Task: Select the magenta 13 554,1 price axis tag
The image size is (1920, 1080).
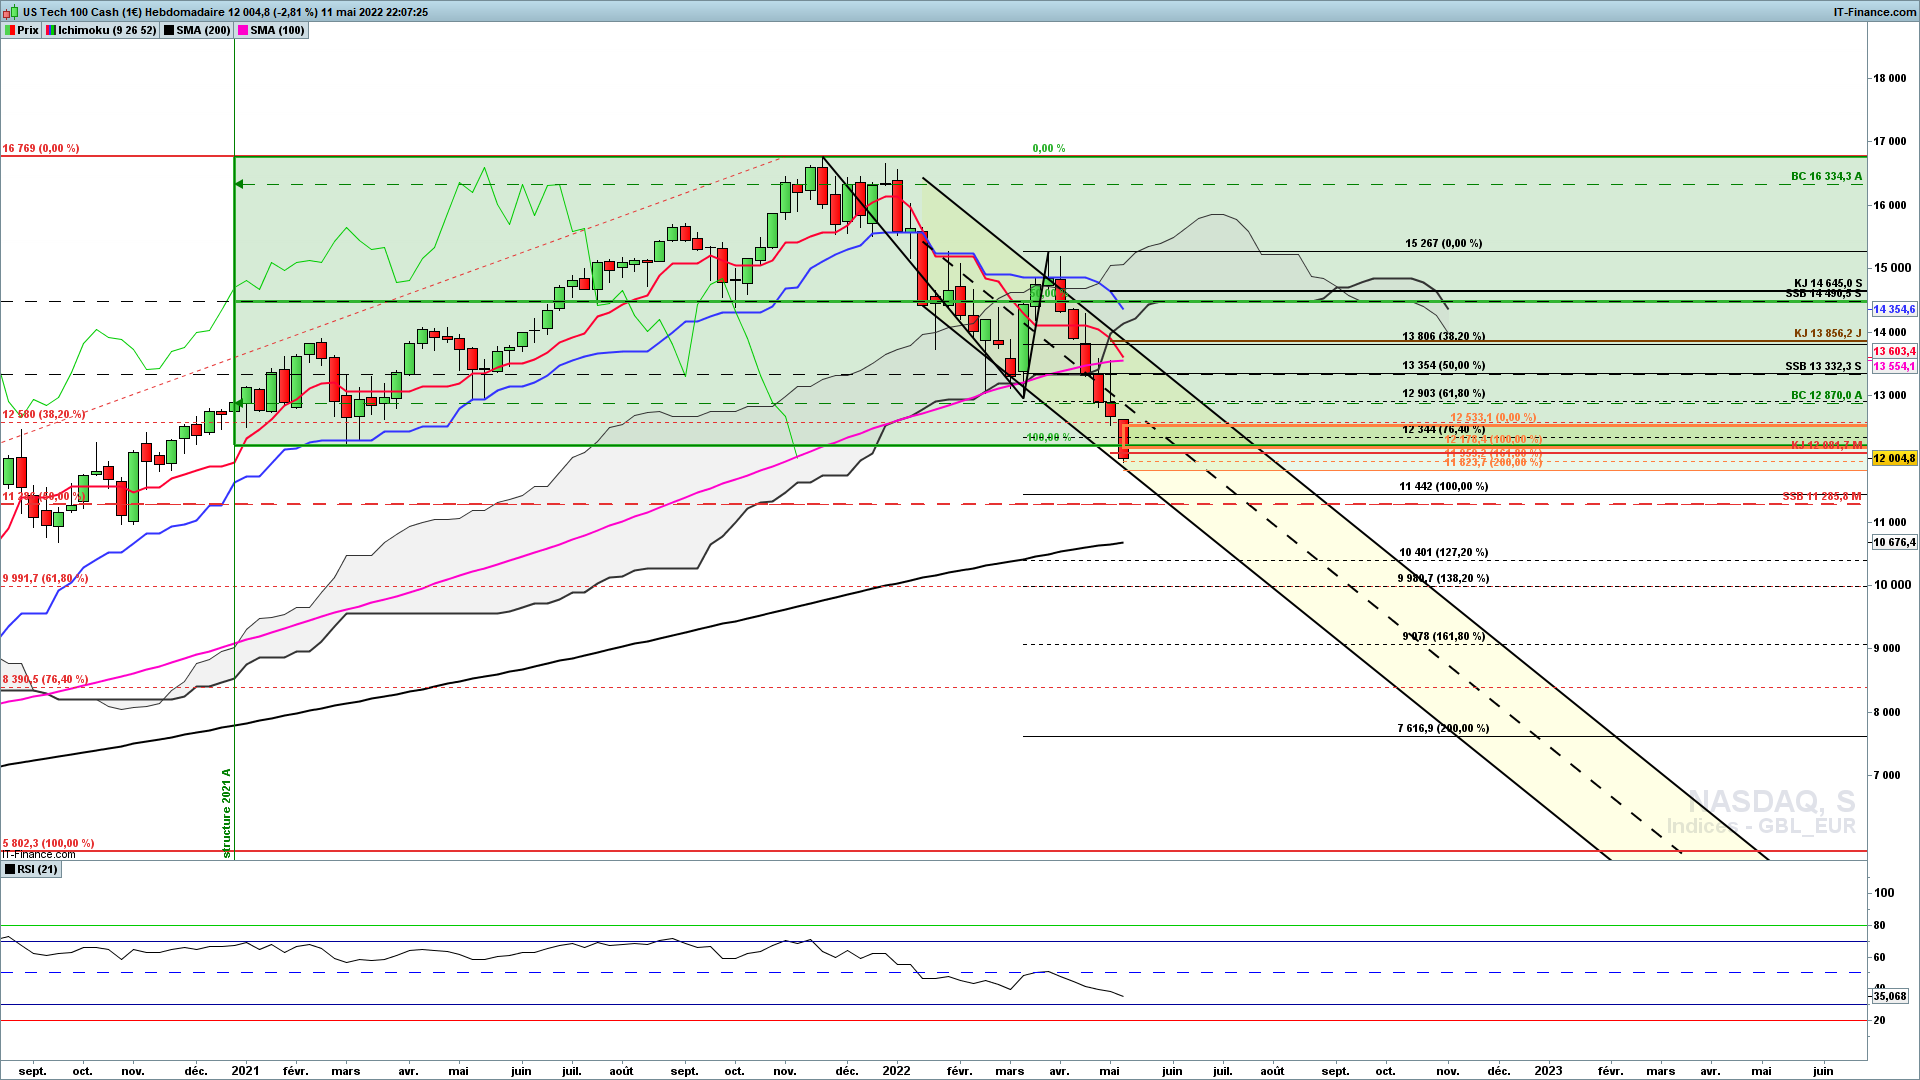Action: coord(1894,366)
